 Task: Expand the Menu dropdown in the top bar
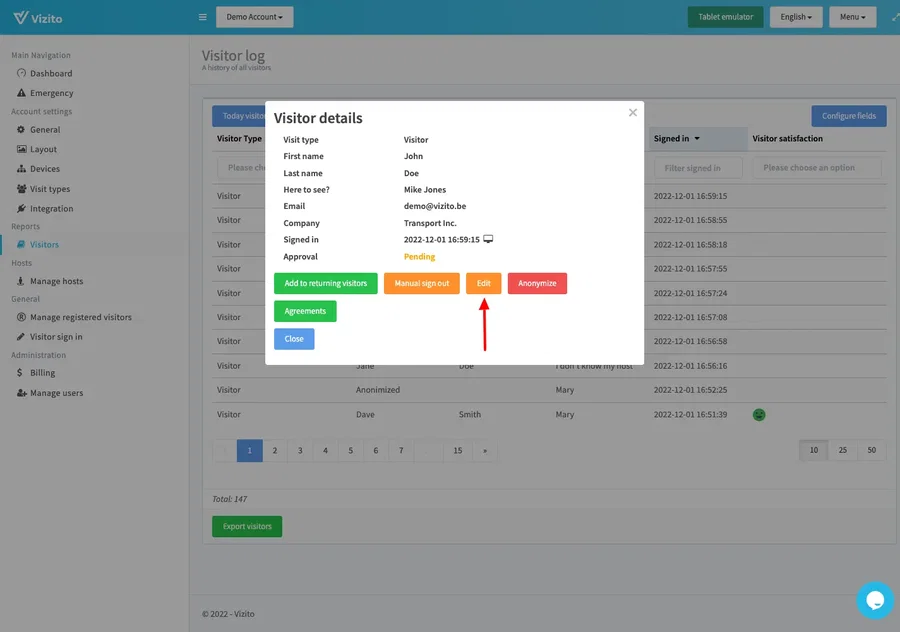pos(851,16)
